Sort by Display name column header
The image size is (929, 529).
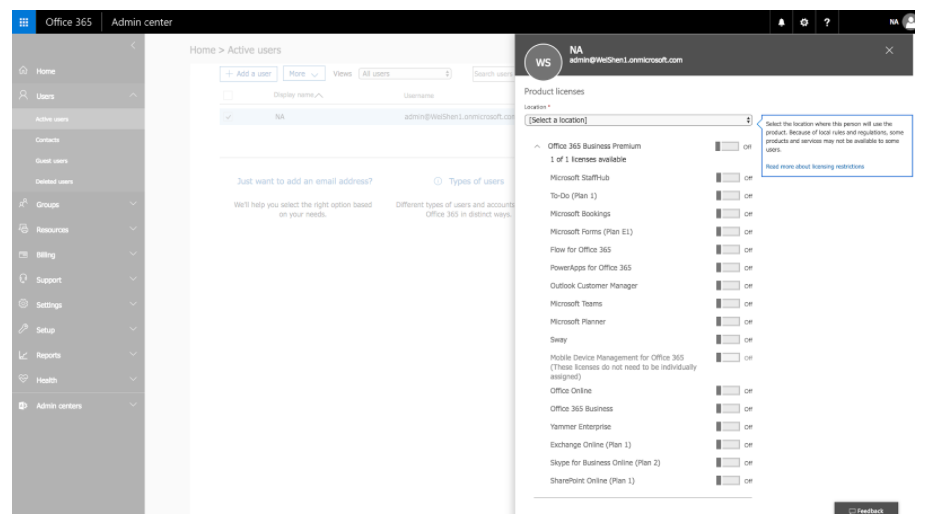pyautogui.click(x=297, y=95)
